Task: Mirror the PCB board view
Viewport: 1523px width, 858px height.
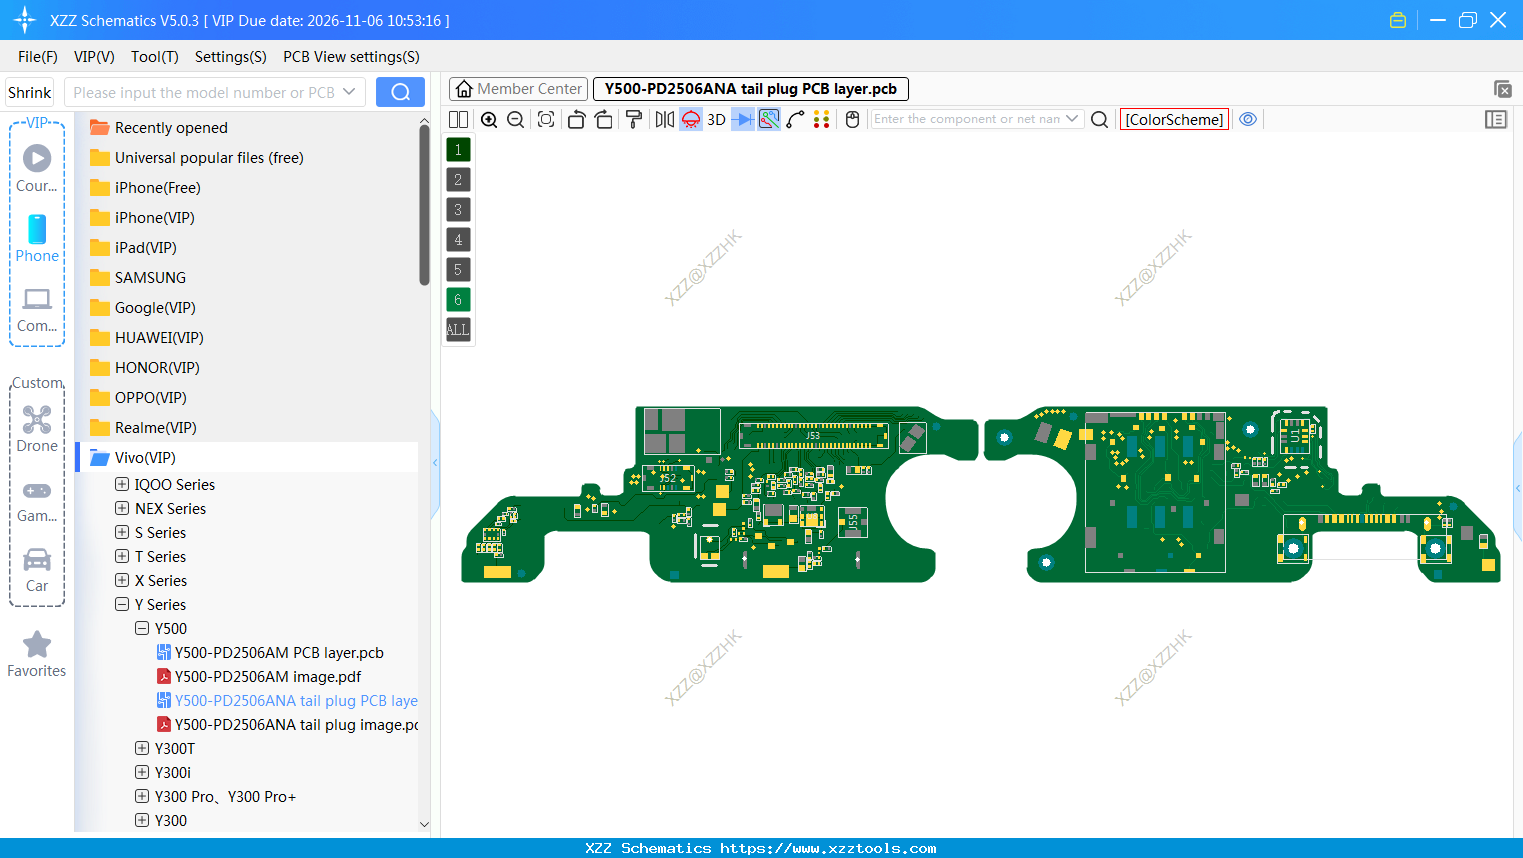Action: (x=663, y=119)
